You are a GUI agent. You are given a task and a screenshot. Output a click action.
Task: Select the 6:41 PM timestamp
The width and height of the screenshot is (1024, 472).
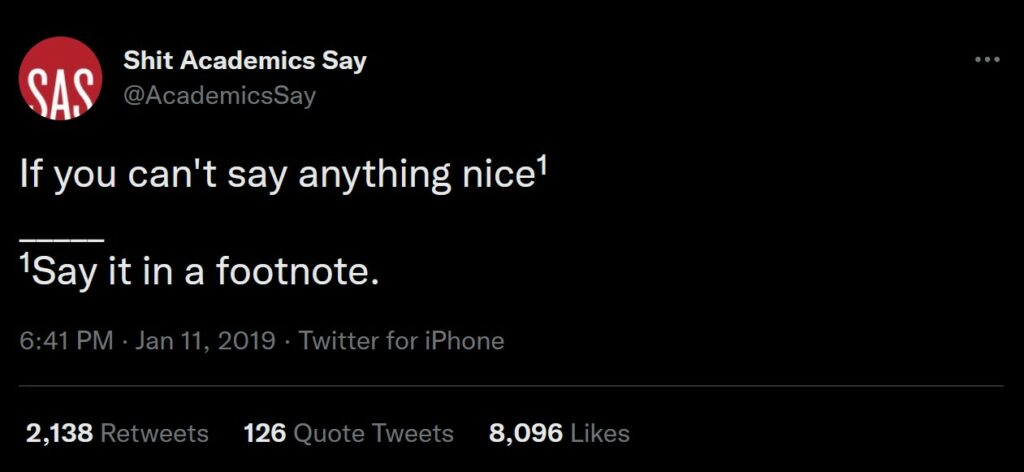(67, 341)
